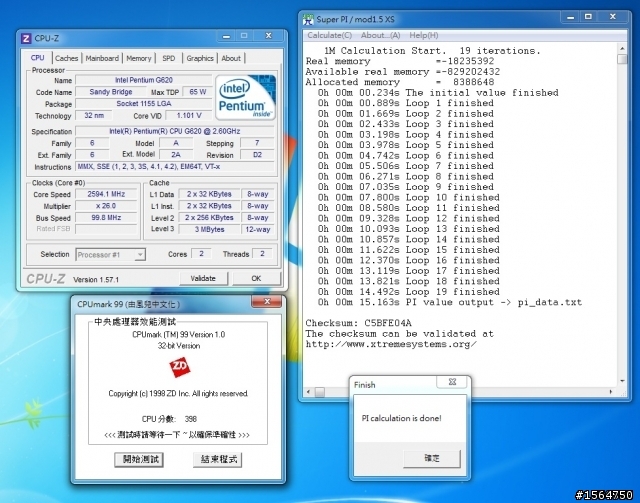Open the SPD tab in CPU-Z
The width and height of the screenshot is (640, 503).
[169, 58]
